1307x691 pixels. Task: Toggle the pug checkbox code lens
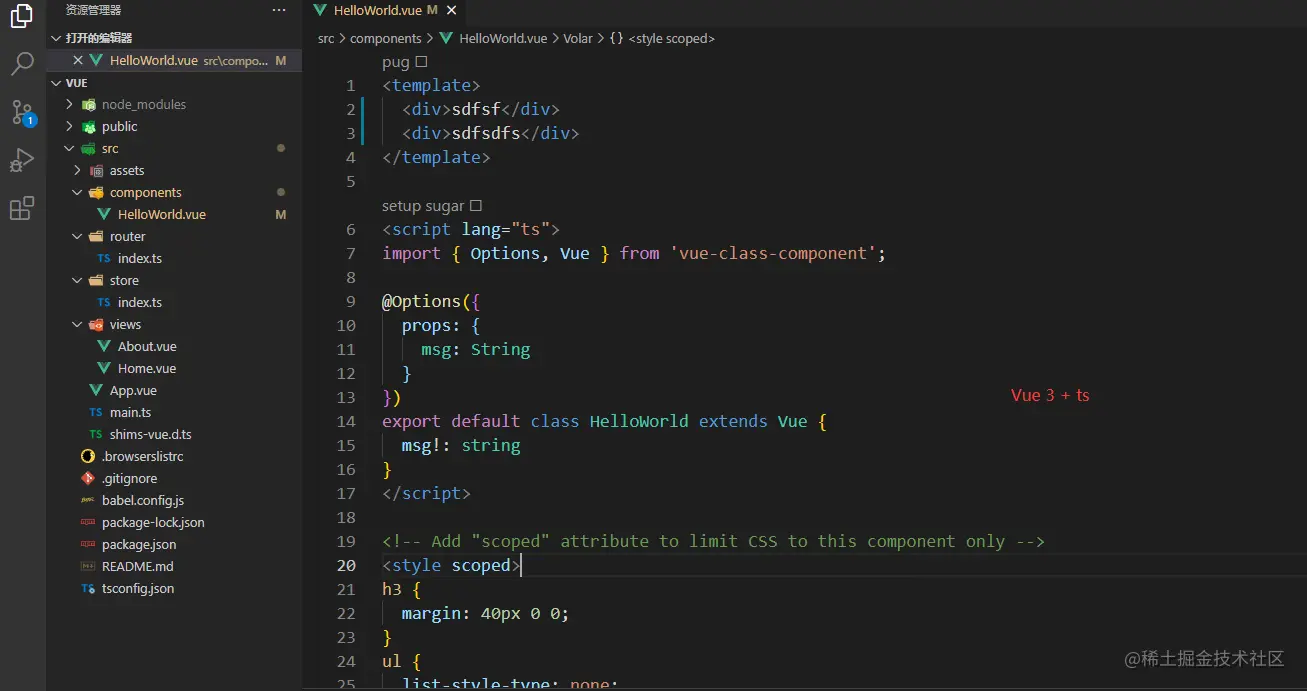[x=421, y=61]
